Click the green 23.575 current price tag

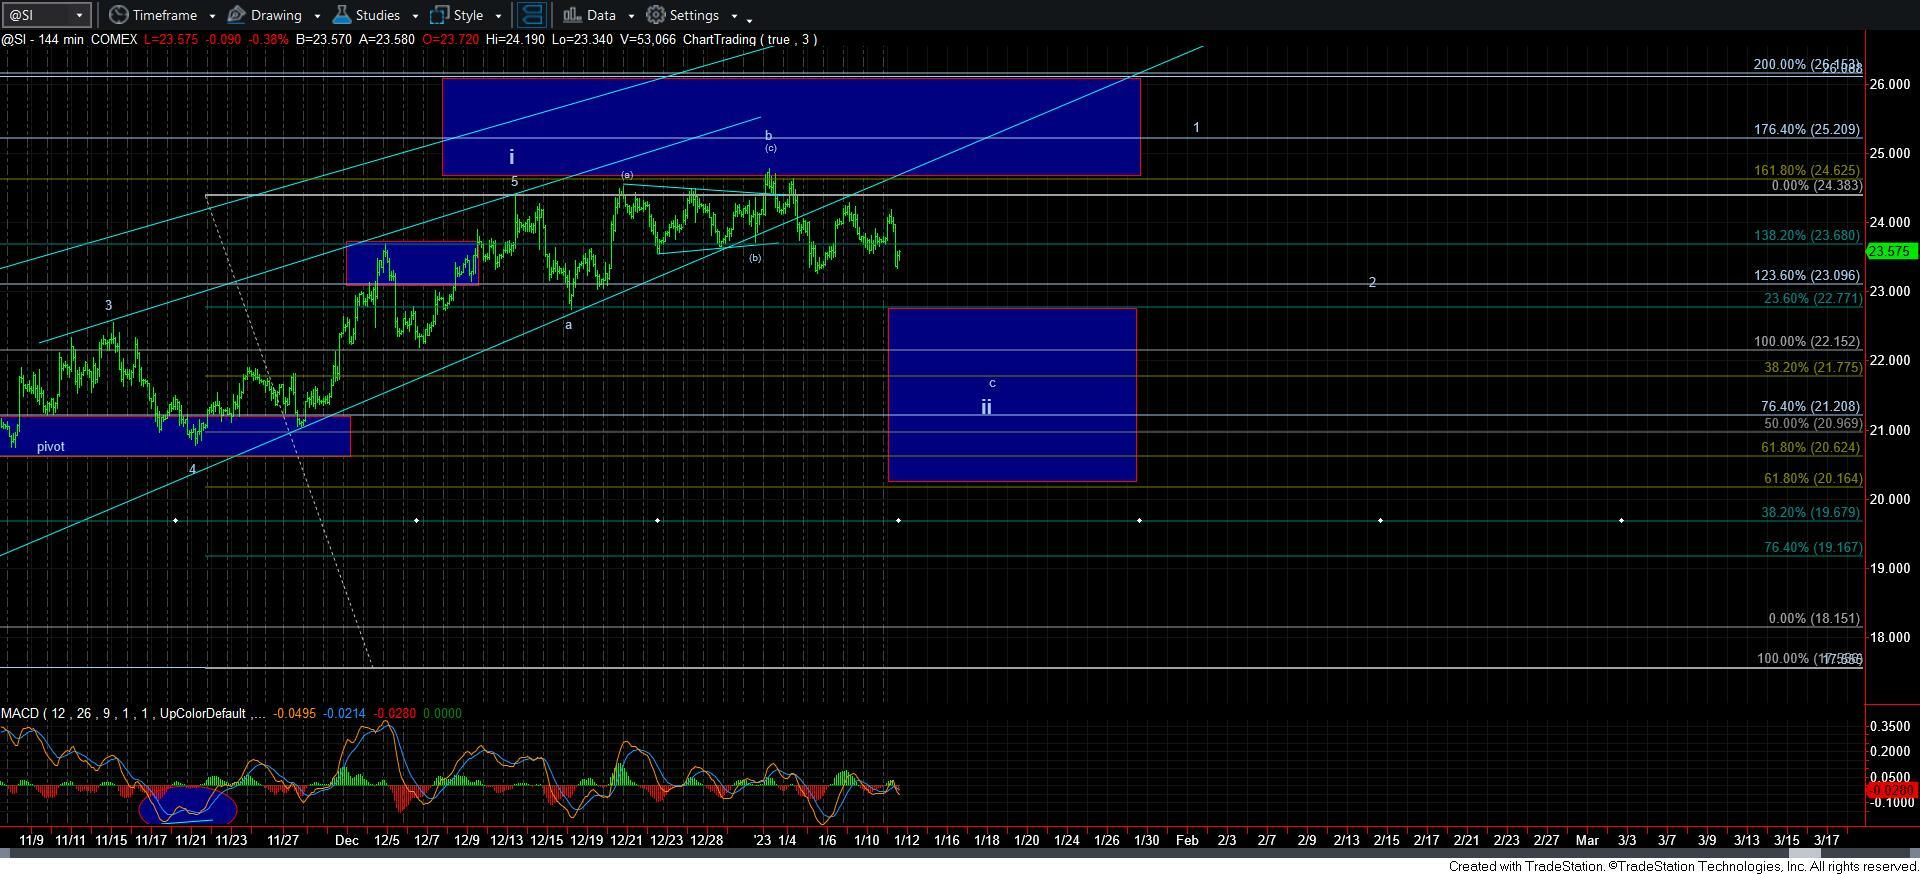coord(1890,252)
